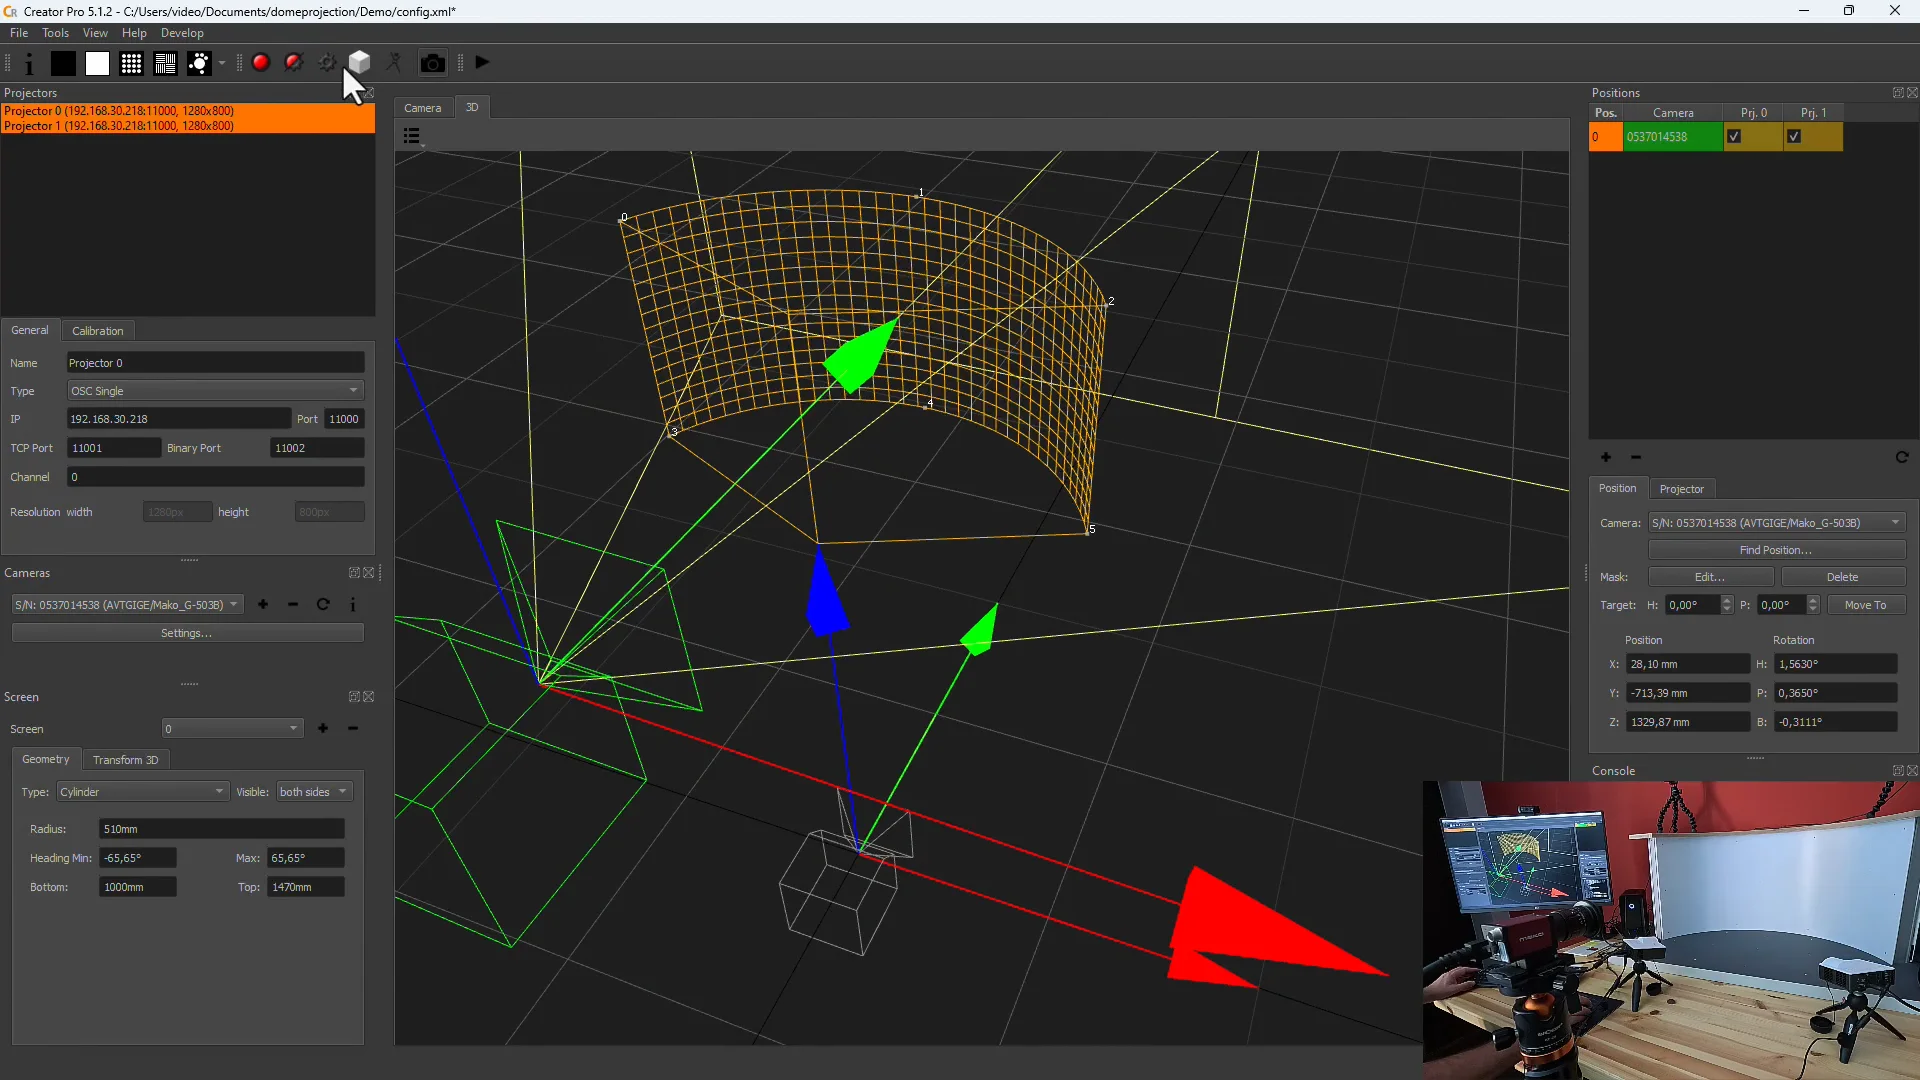1920x1080 pixels.
Task: Click the red circle with gear icon
Action: (x=294, y=62)
